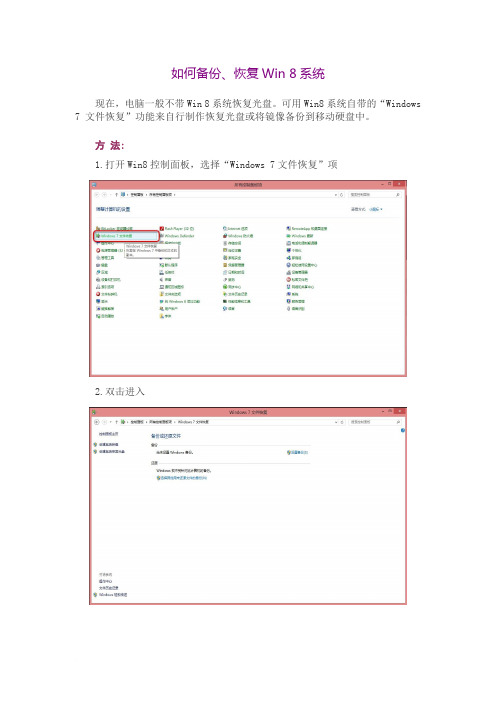
Task: Expand address dropdown in Windows 7 文件恢复 window
Action: (336, 422)
